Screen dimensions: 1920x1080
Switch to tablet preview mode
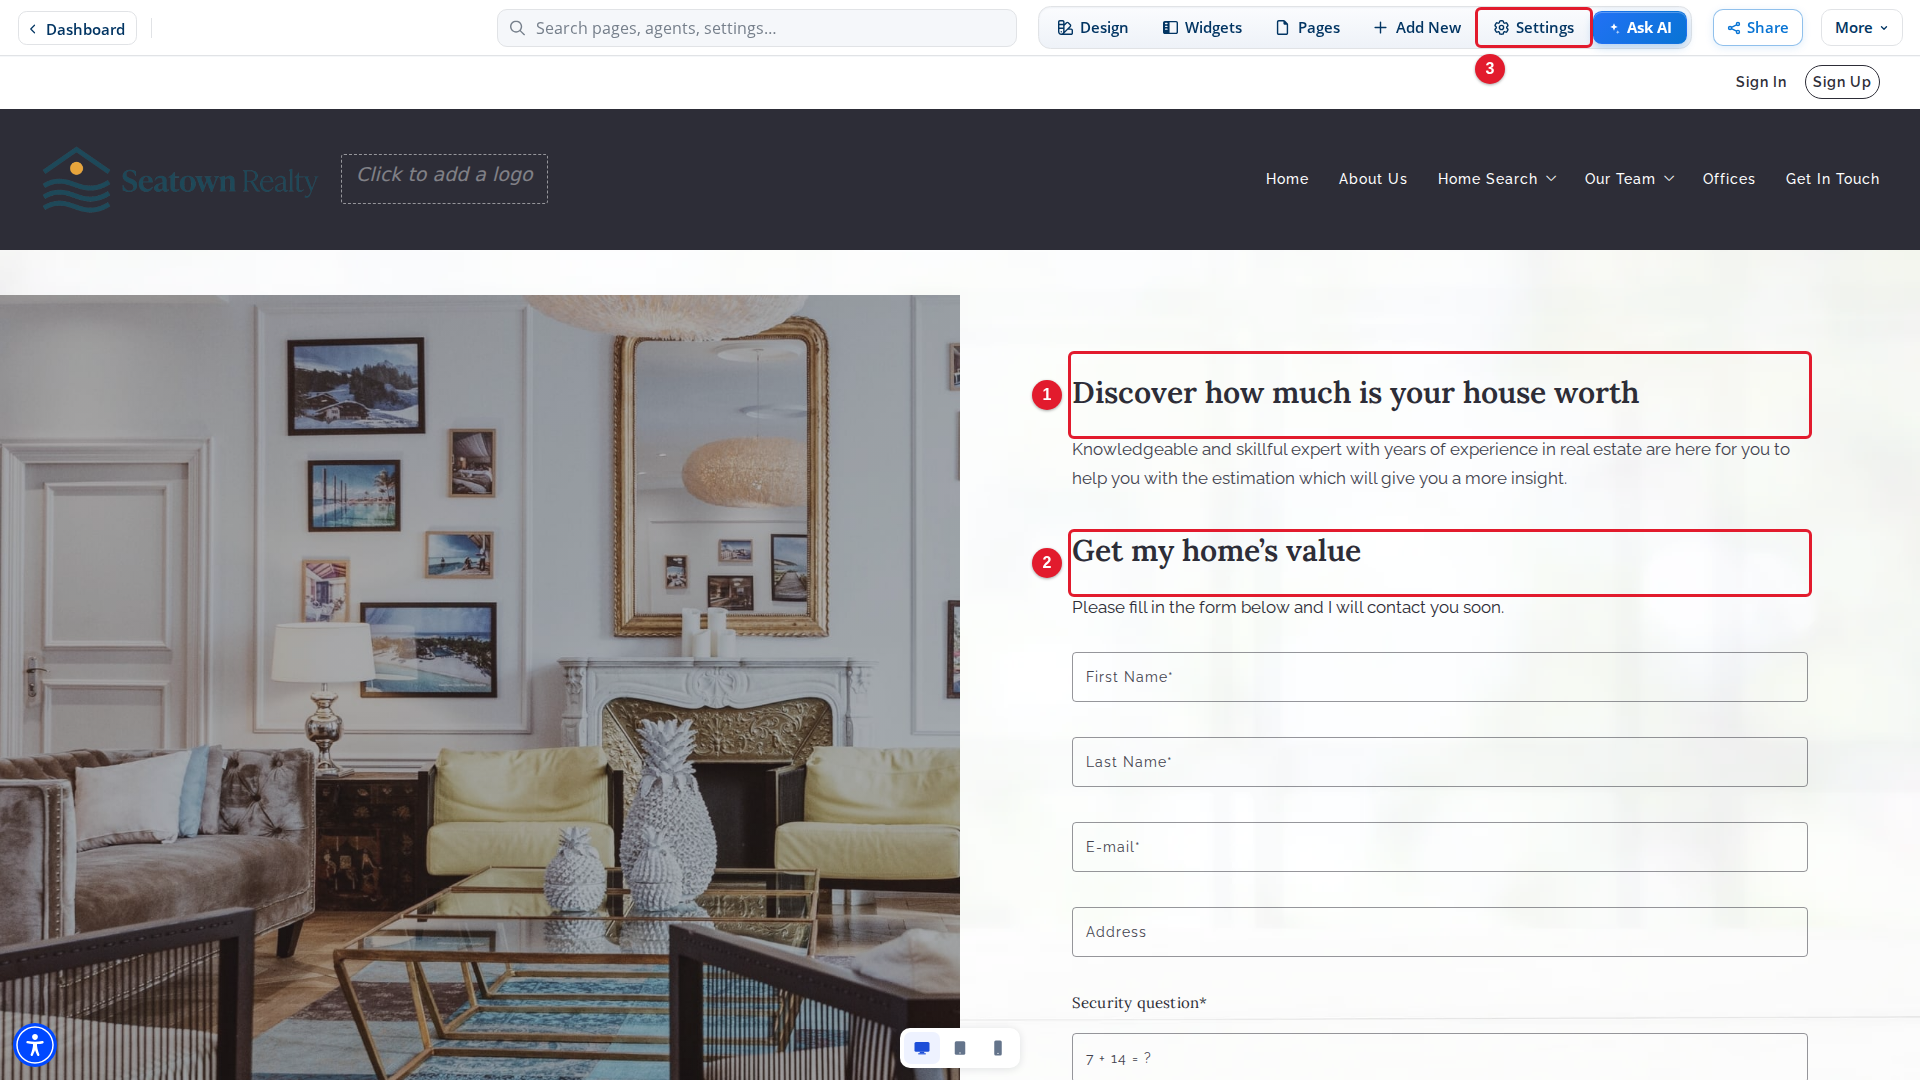[x=960, y=1048]
